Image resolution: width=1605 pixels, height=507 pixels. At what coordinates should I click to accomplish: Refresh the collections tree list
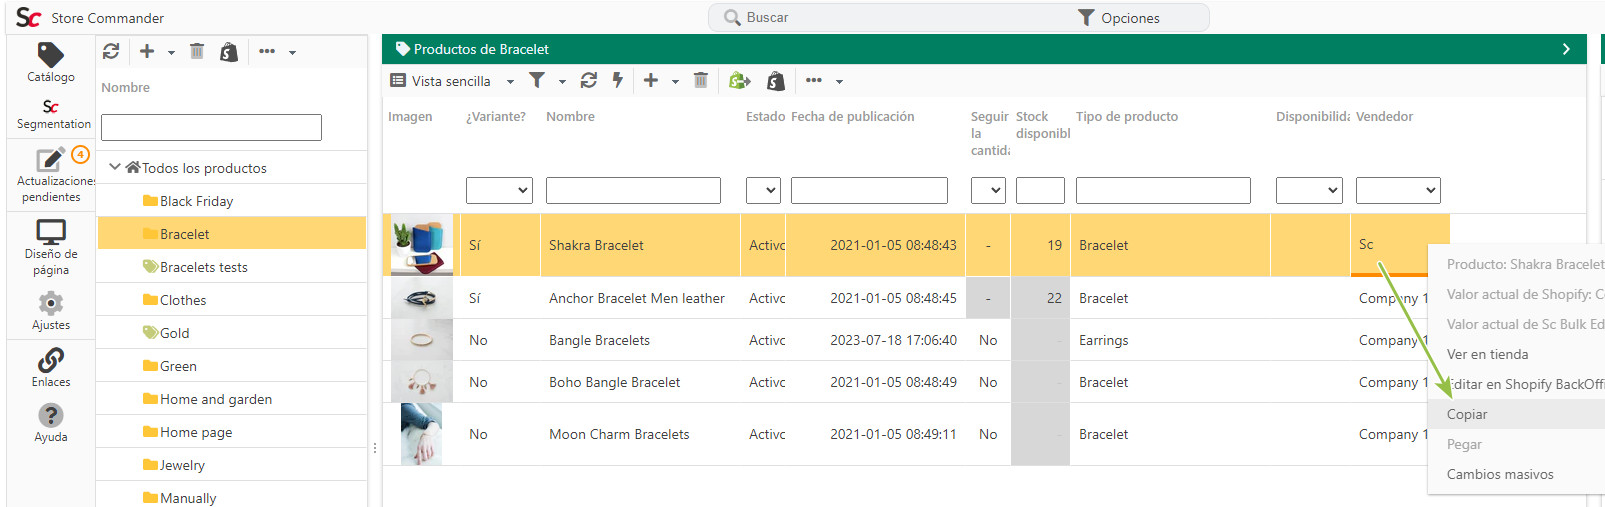(x=111, y=51)
